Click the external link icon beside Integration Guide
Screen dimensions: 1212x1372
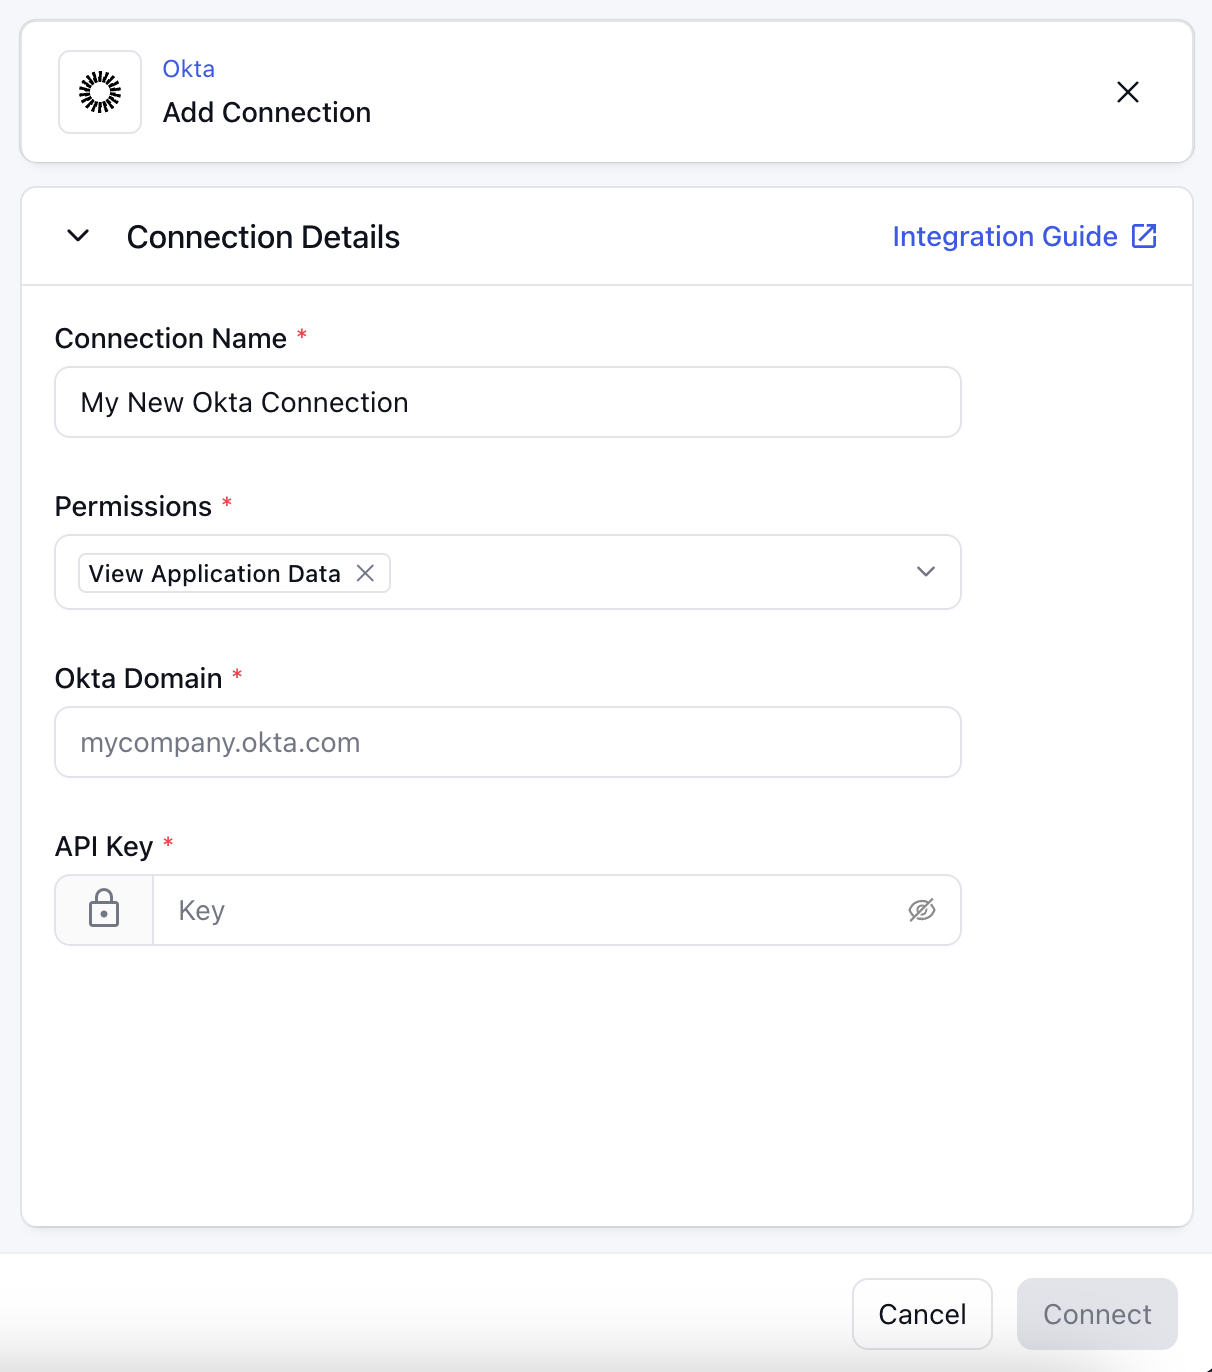[x=1144, y=236]
